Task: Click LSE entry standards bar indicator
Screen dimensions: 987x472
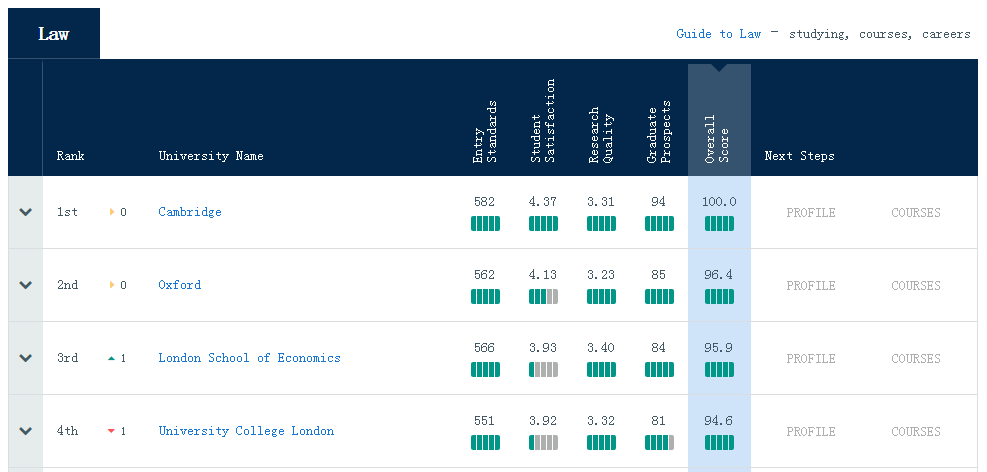Action: click(485, 369)
